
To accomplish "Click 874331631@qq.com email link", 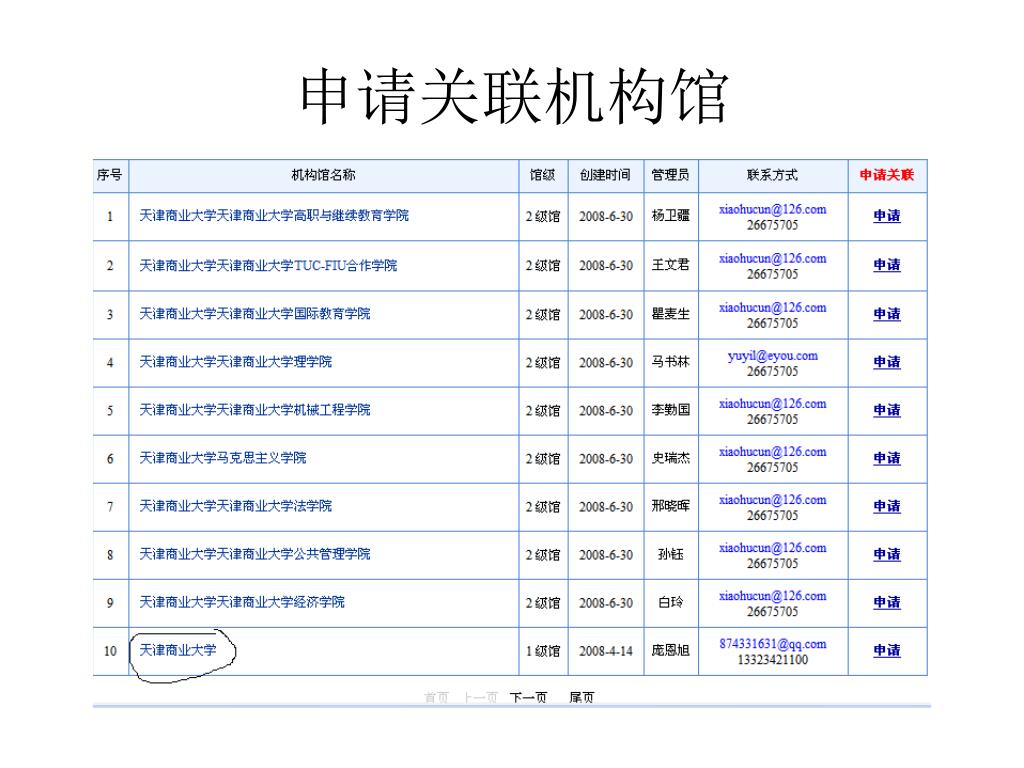I will pyautogui.click(x=773, y=644).
